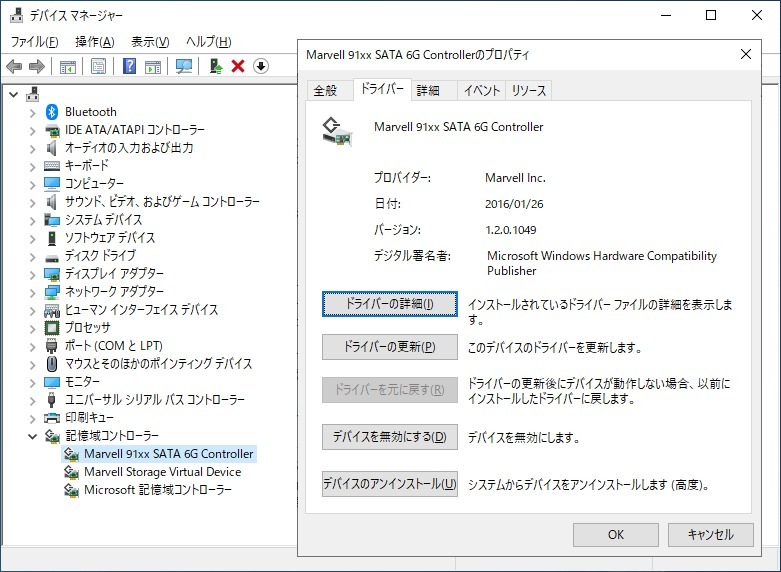Click the ディスプレイ アダプター icon
The height and width of the screenshot is (572, 781).
[x=52, y=274]
